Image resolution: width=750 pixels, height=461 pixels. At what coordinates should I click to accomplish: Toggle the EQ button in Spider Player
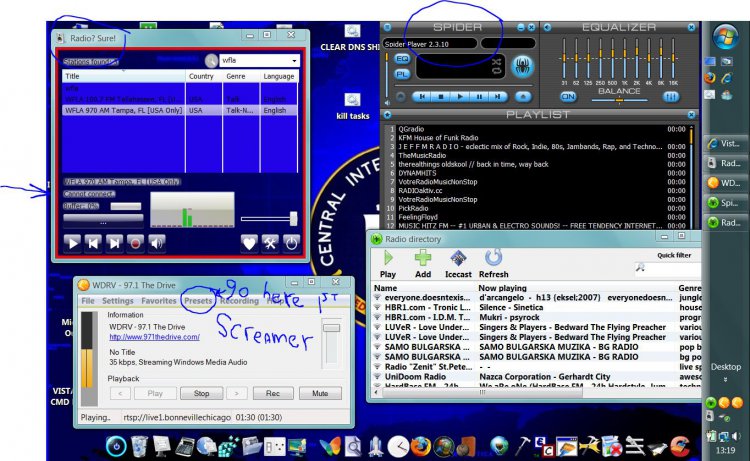[x=402, y=59]
